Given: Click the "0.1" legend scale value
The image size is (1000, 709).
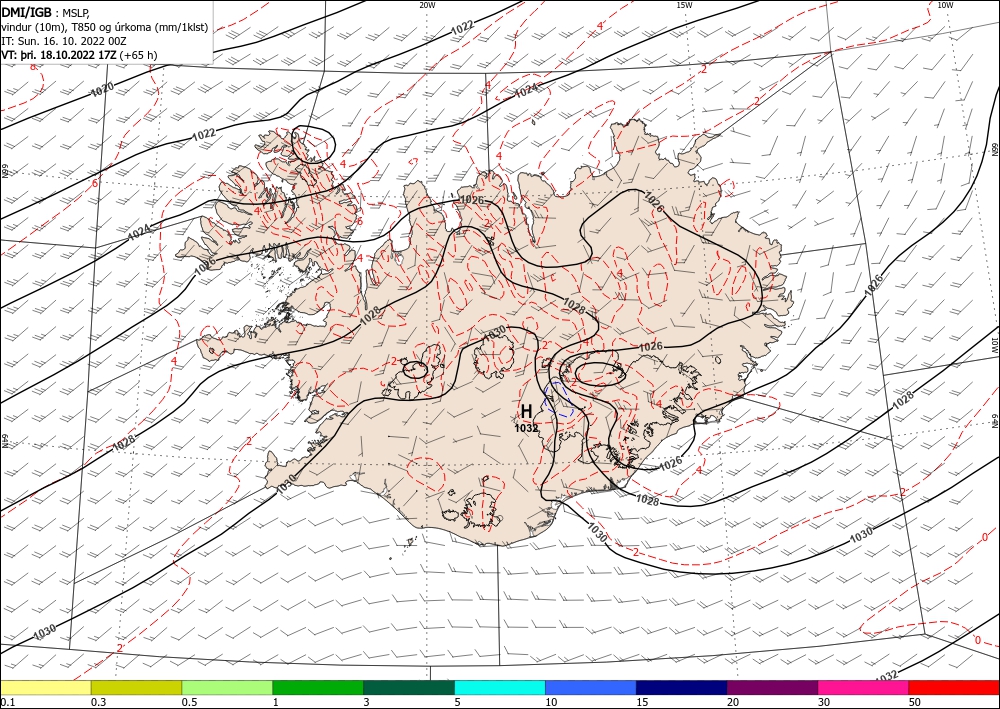Looking at the screenshot, I should point(8,702).
